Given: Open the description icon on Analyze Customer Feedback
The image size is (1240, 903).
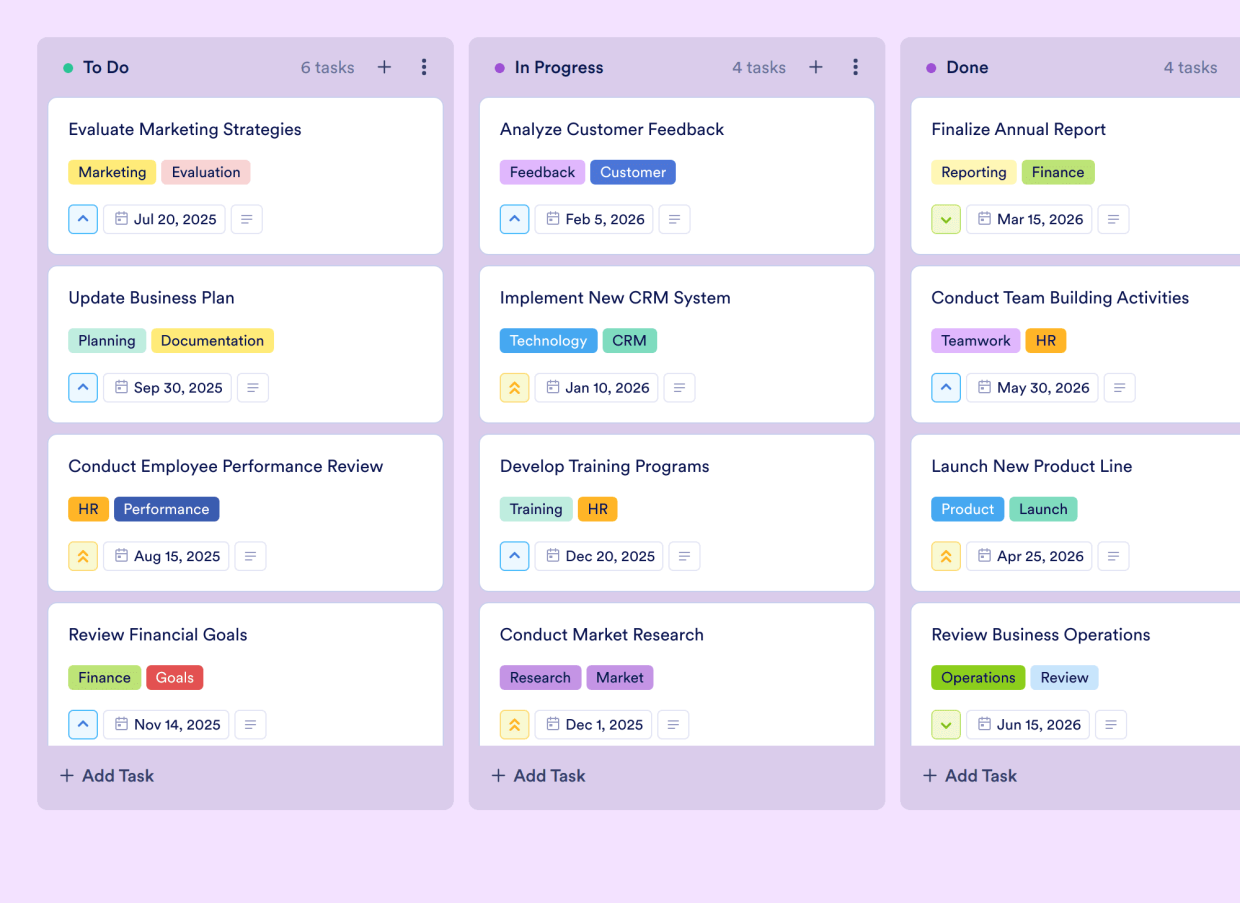Looking at the screenshot, I should pos(674,219).
